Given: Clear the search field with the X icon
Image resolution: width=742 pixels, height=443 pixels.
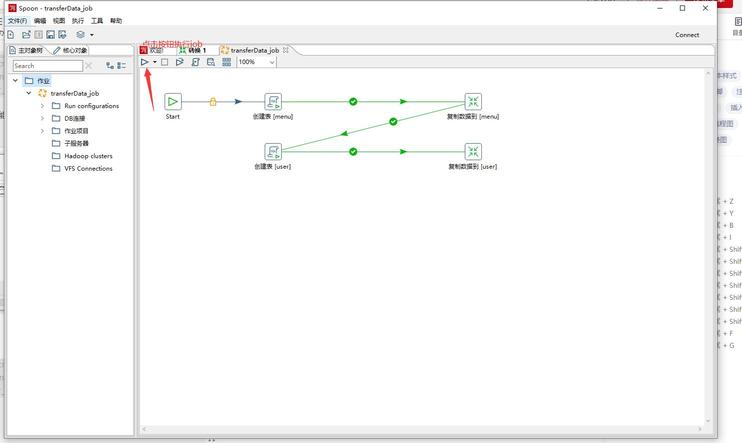Looking at the screenshot, I should 88,66.
